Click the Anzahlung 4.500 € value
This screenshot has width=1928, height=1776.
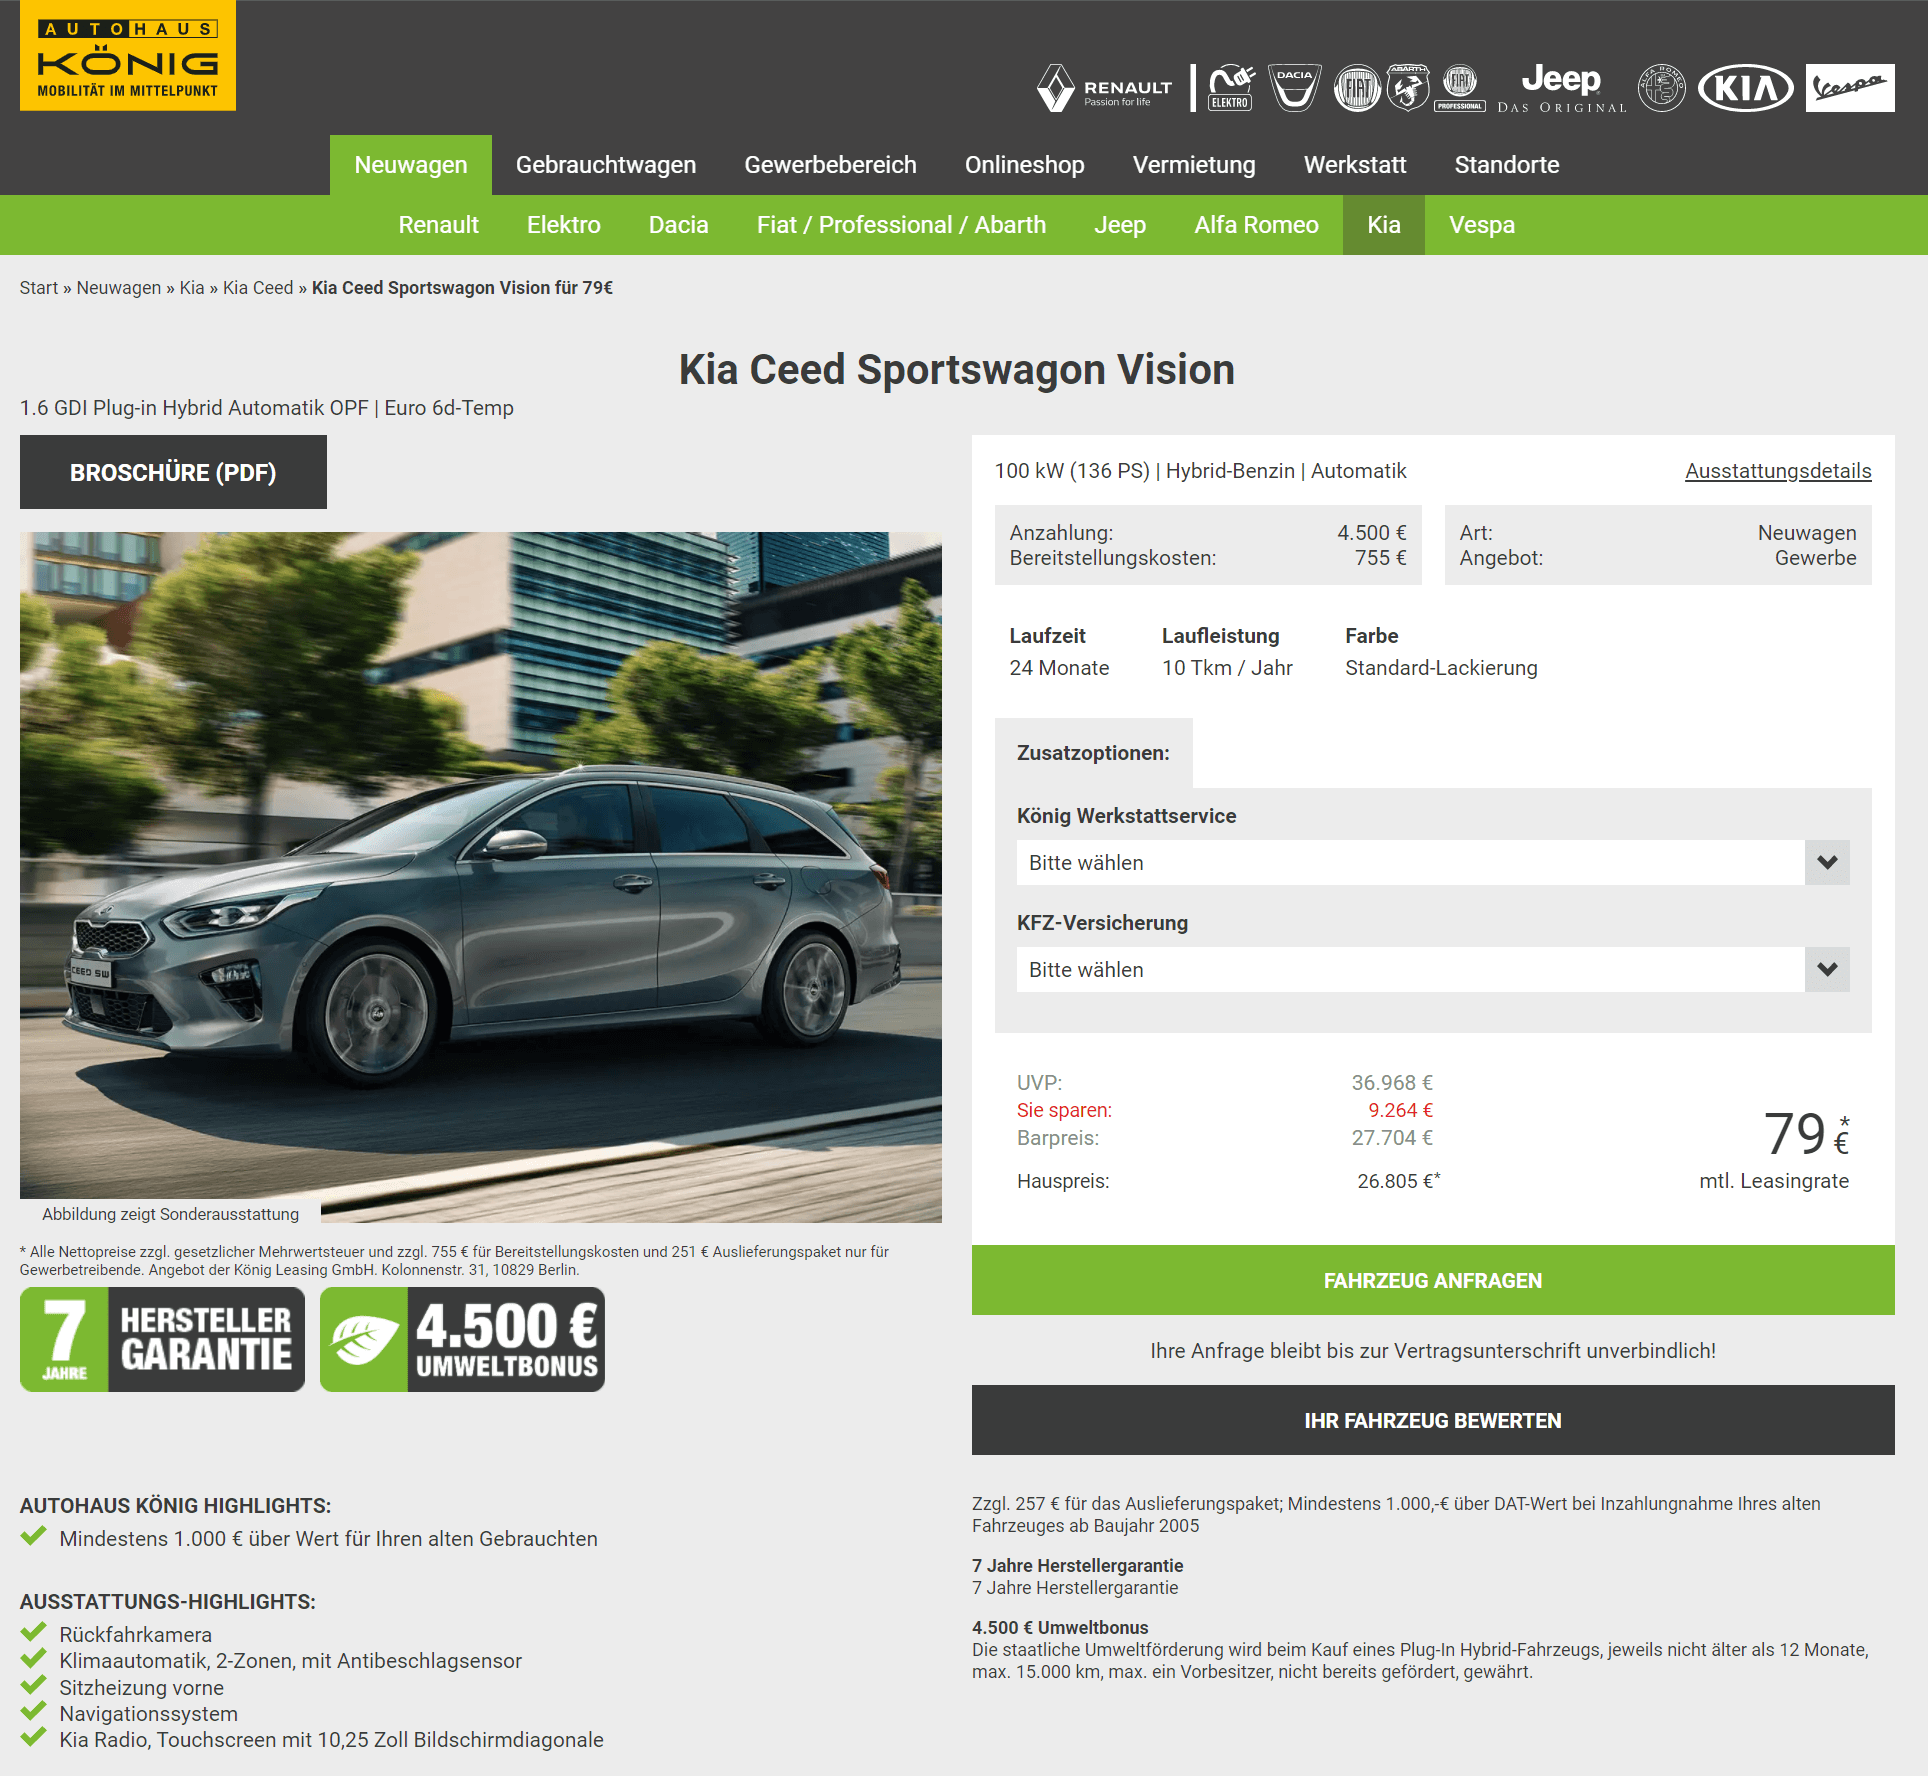pos(1372,533)
